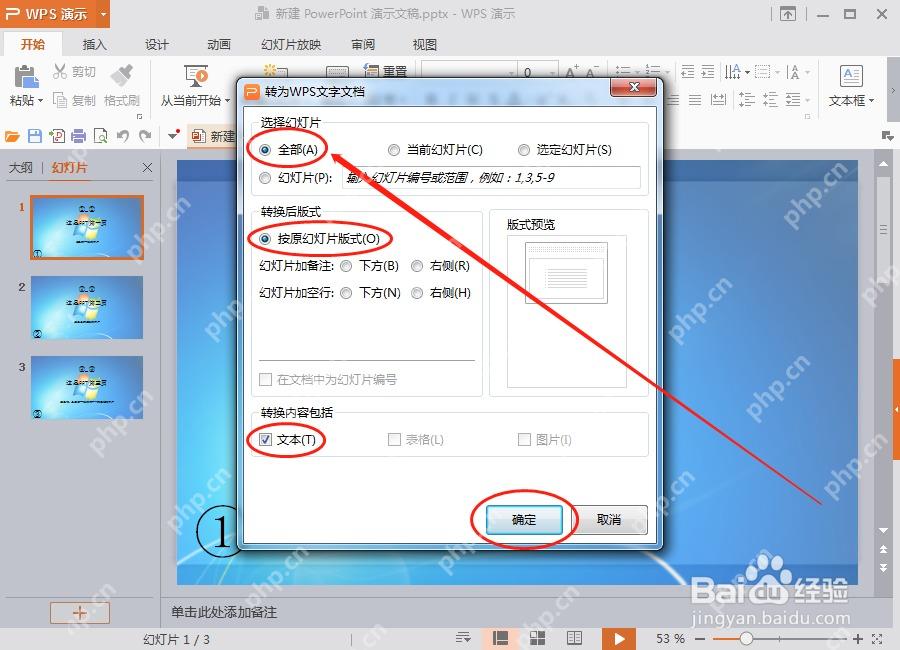The image size is (900, 650).
Task: Click the Cut (剪切) scissors icon
Action: coord(60,71)
